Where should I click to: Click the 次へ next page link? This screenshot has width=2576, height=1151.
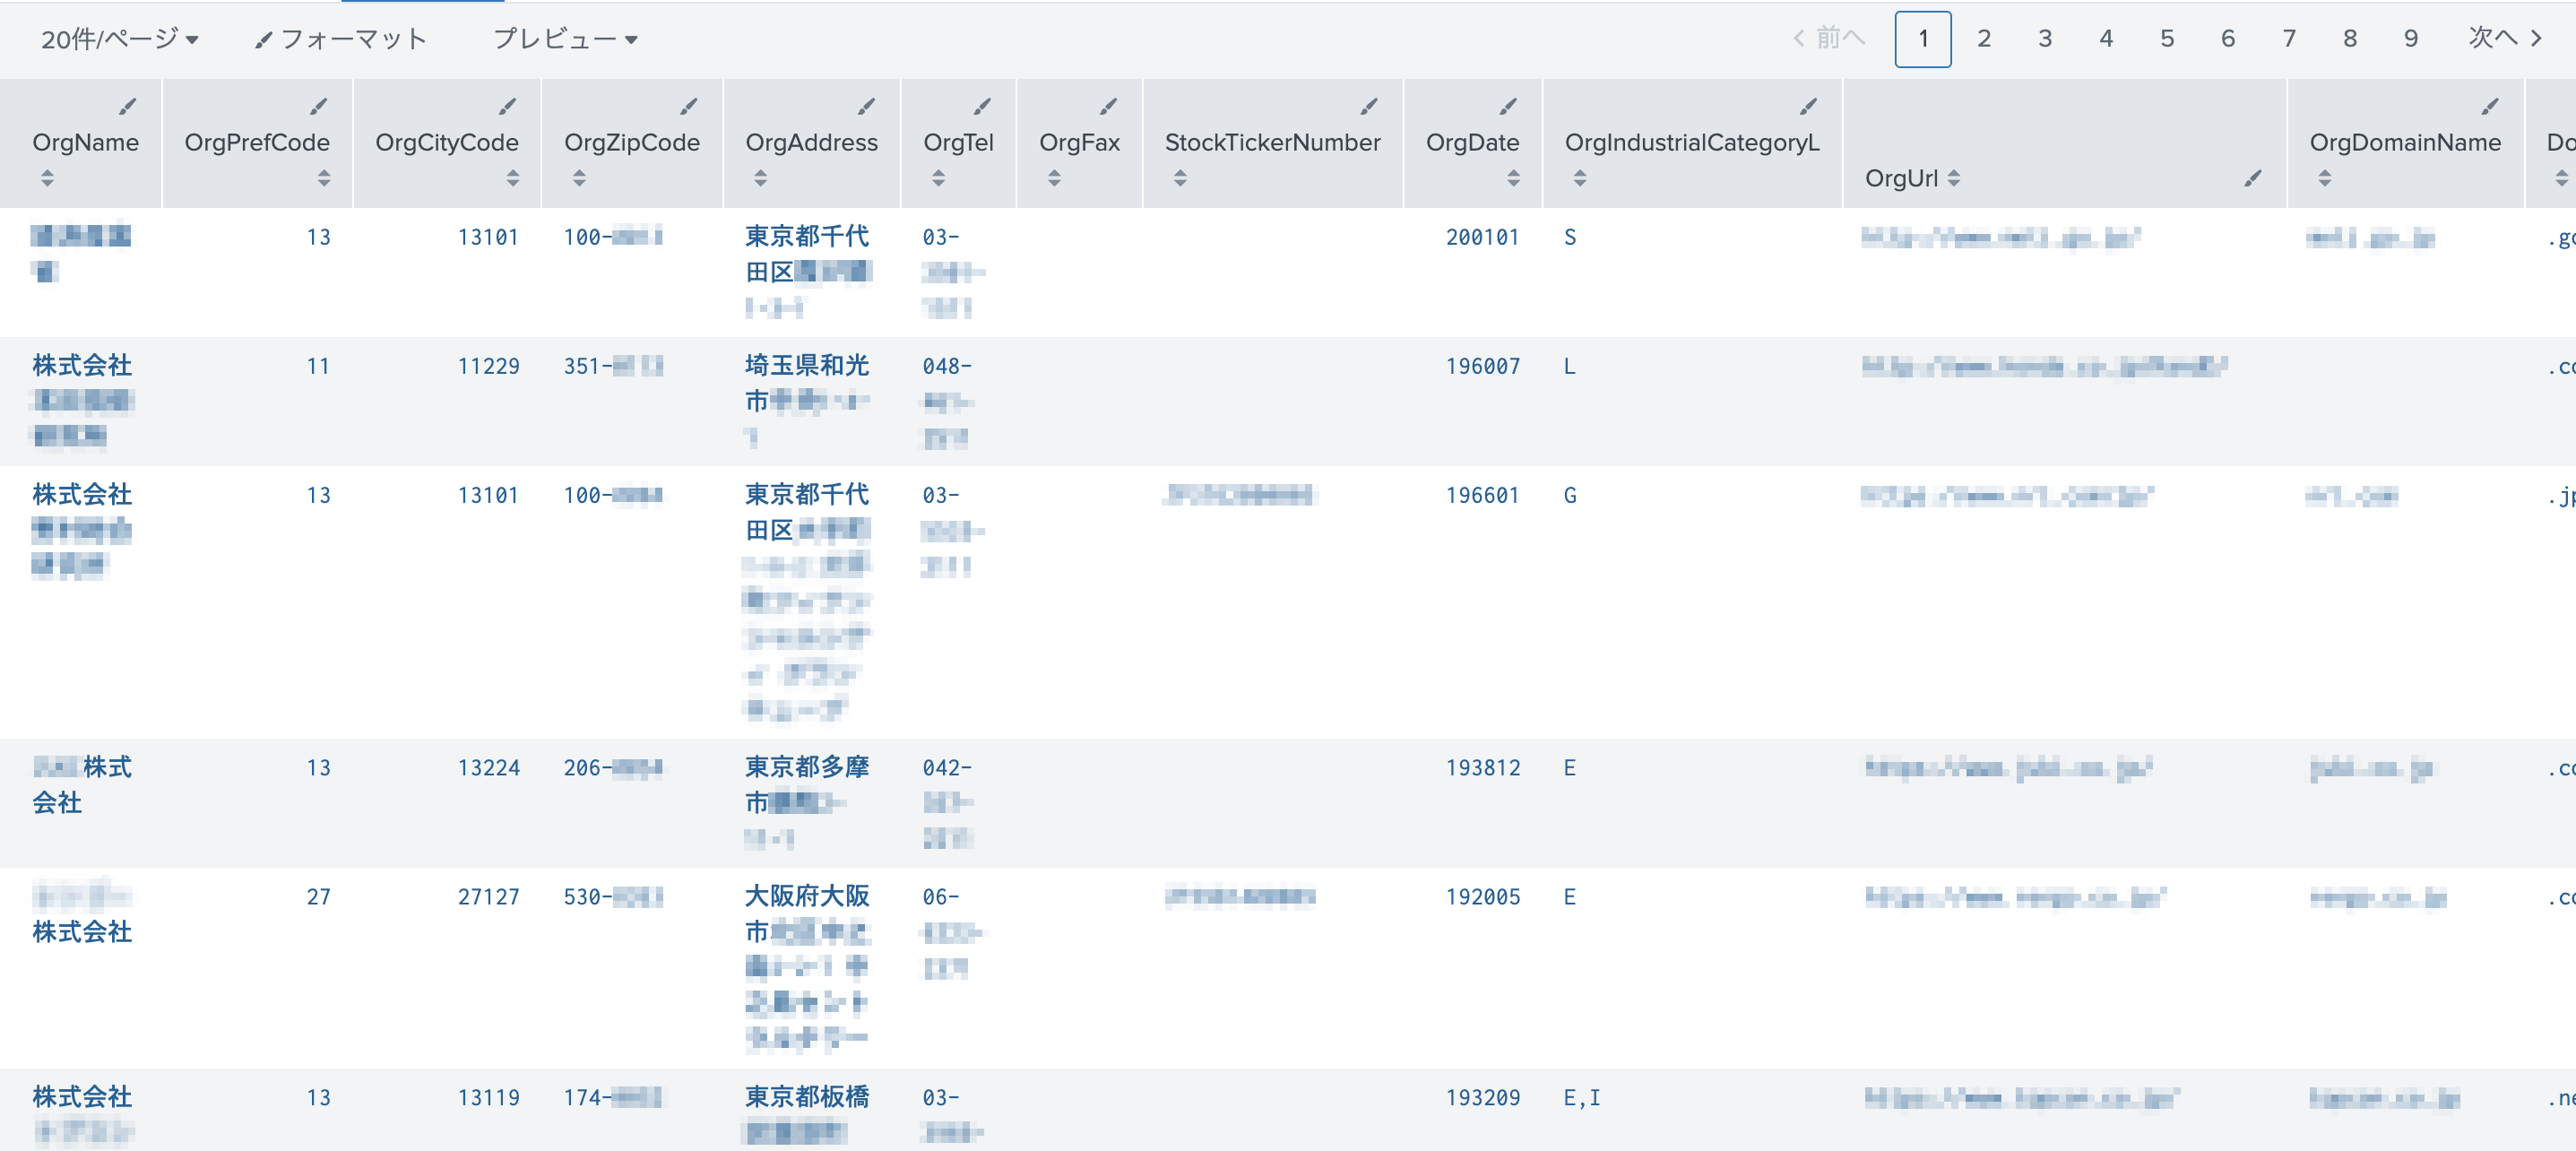pos(2504,39)
